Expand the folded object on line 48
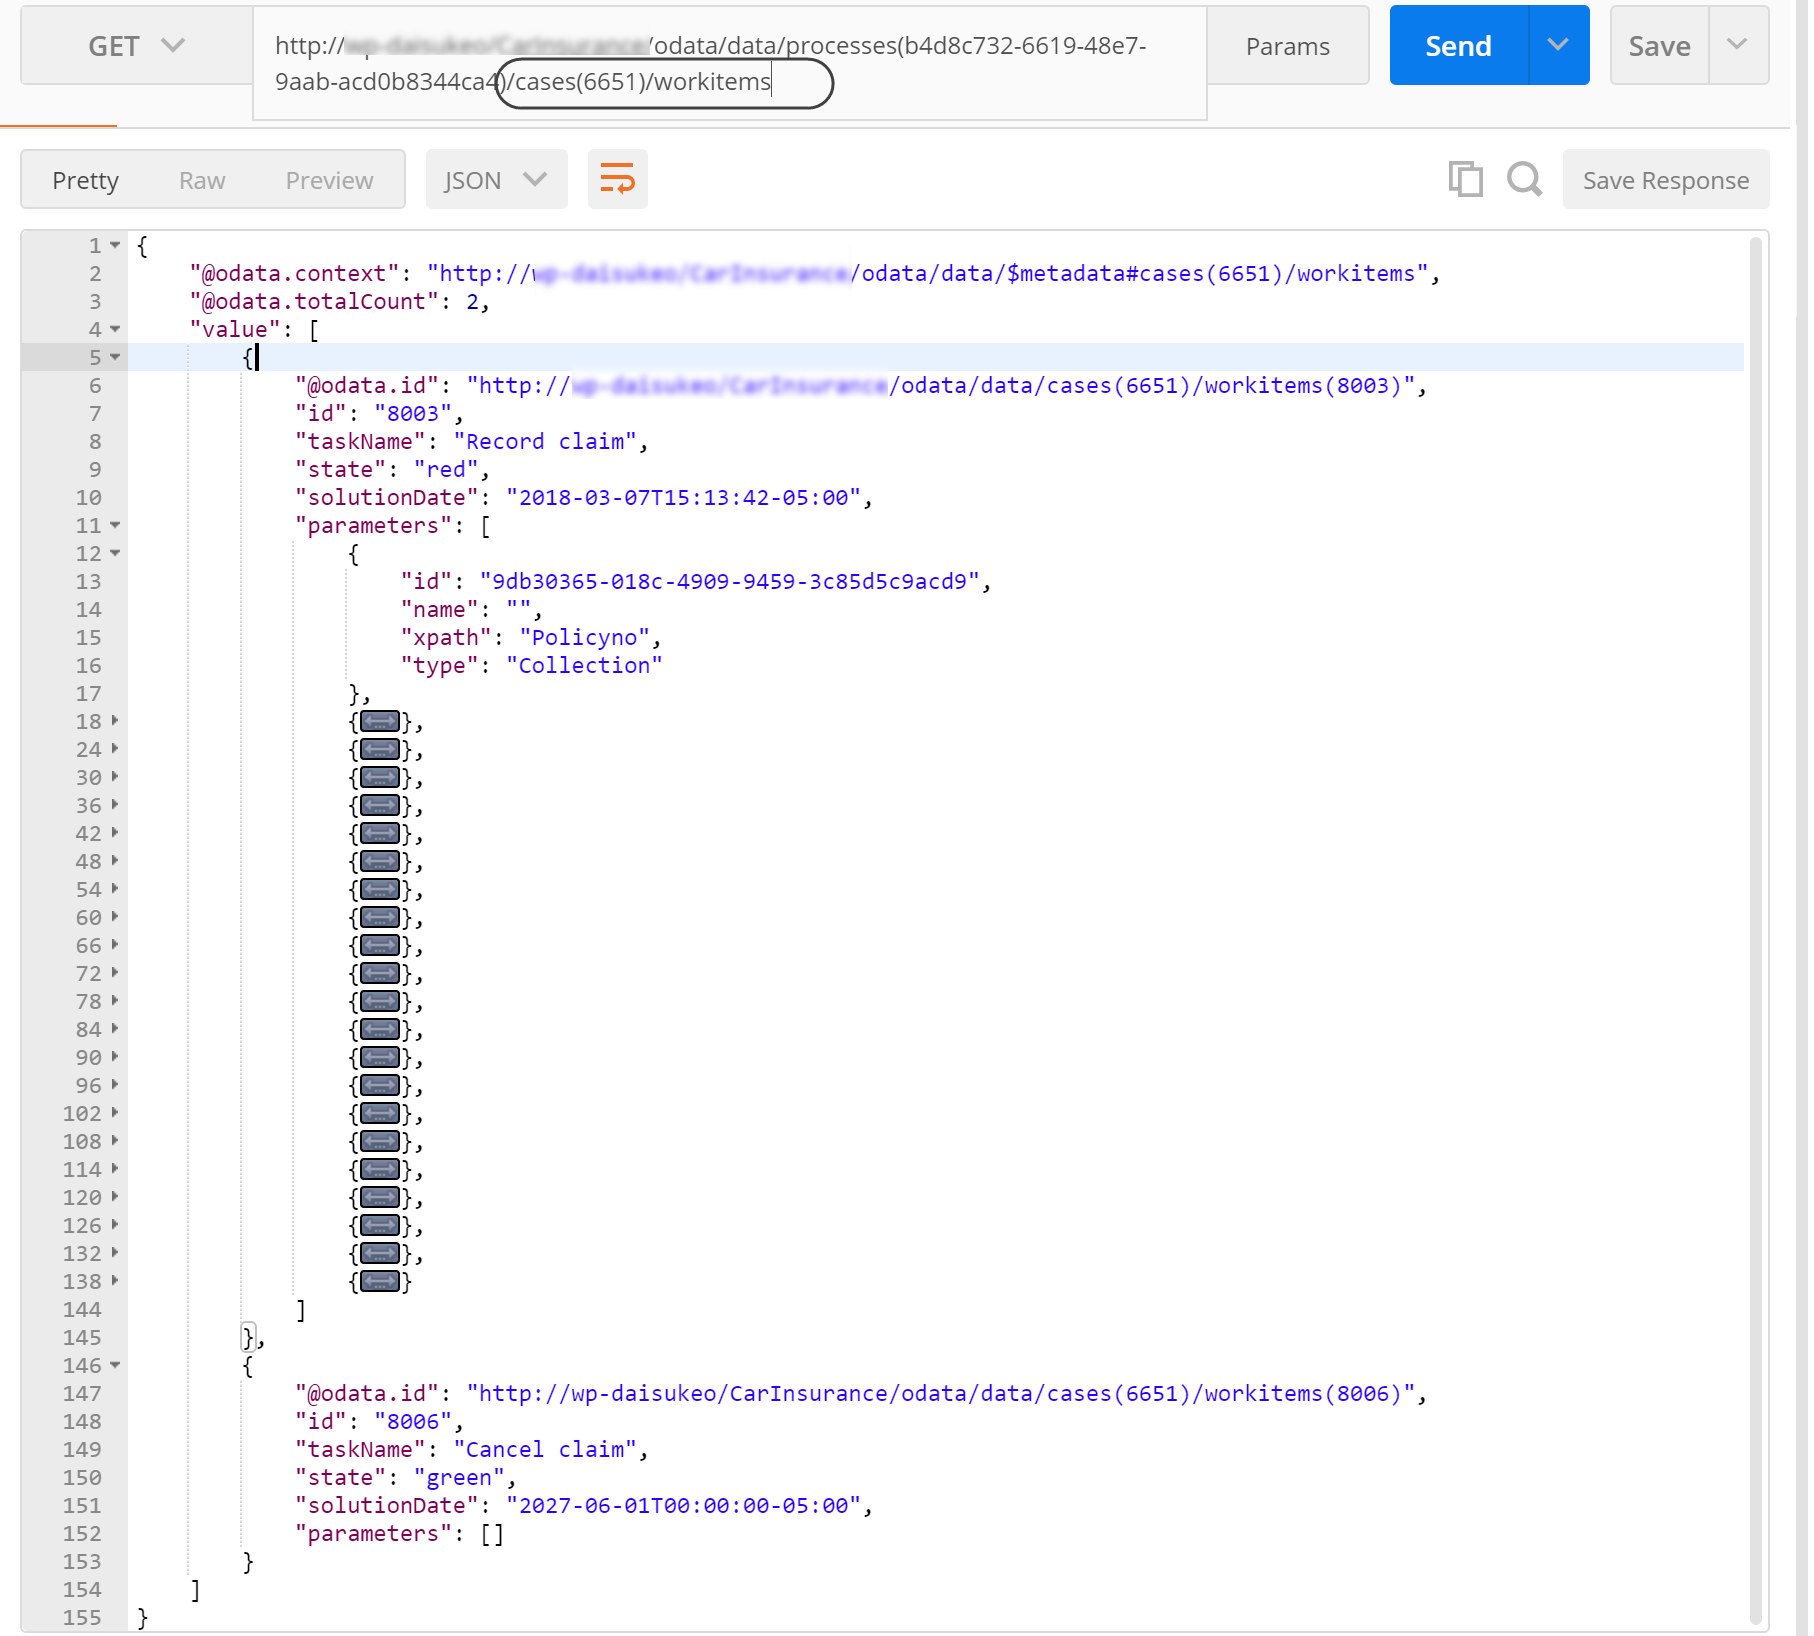Viewport: 1814px width, 1636px height. click(380, 862)
